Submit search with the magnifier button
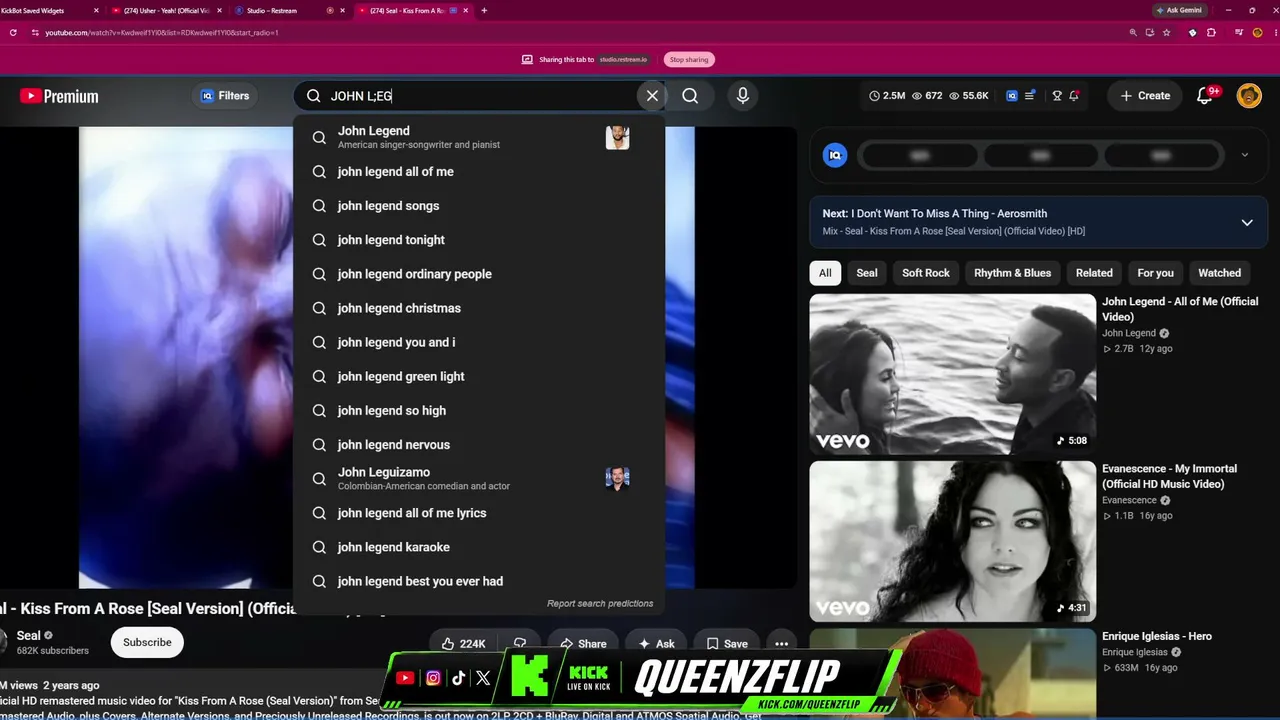1280x720 pixels. [x=690, y=96]
